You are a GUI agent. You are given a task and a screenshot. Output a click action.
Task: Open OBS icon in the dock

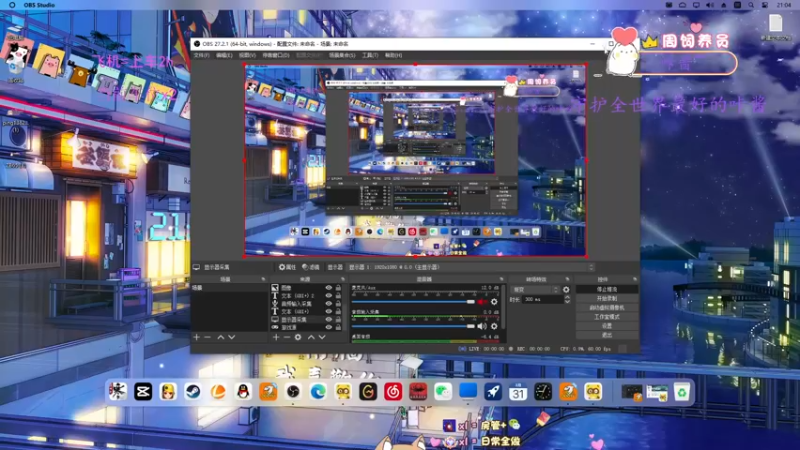pyautogui.click(x=293, y=392)
